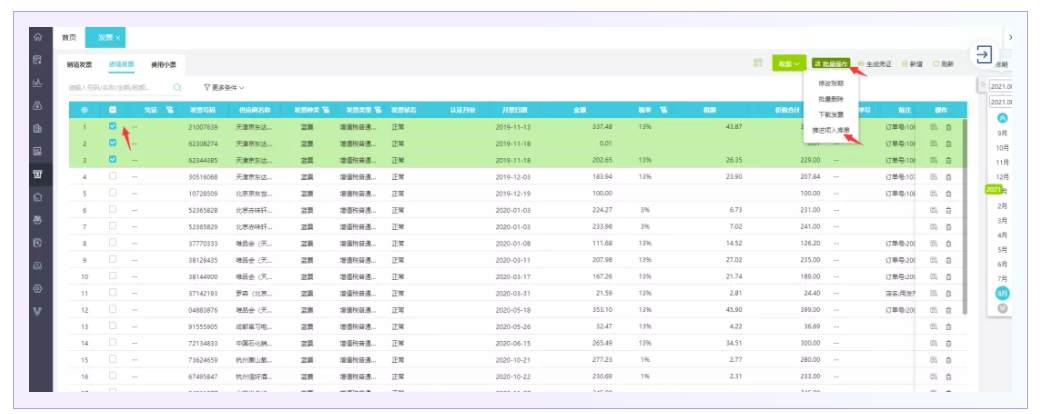This screenshot has width=1042, height=414.
Task: Open the green 取票 dropdown button
Action: coord(788,63)
